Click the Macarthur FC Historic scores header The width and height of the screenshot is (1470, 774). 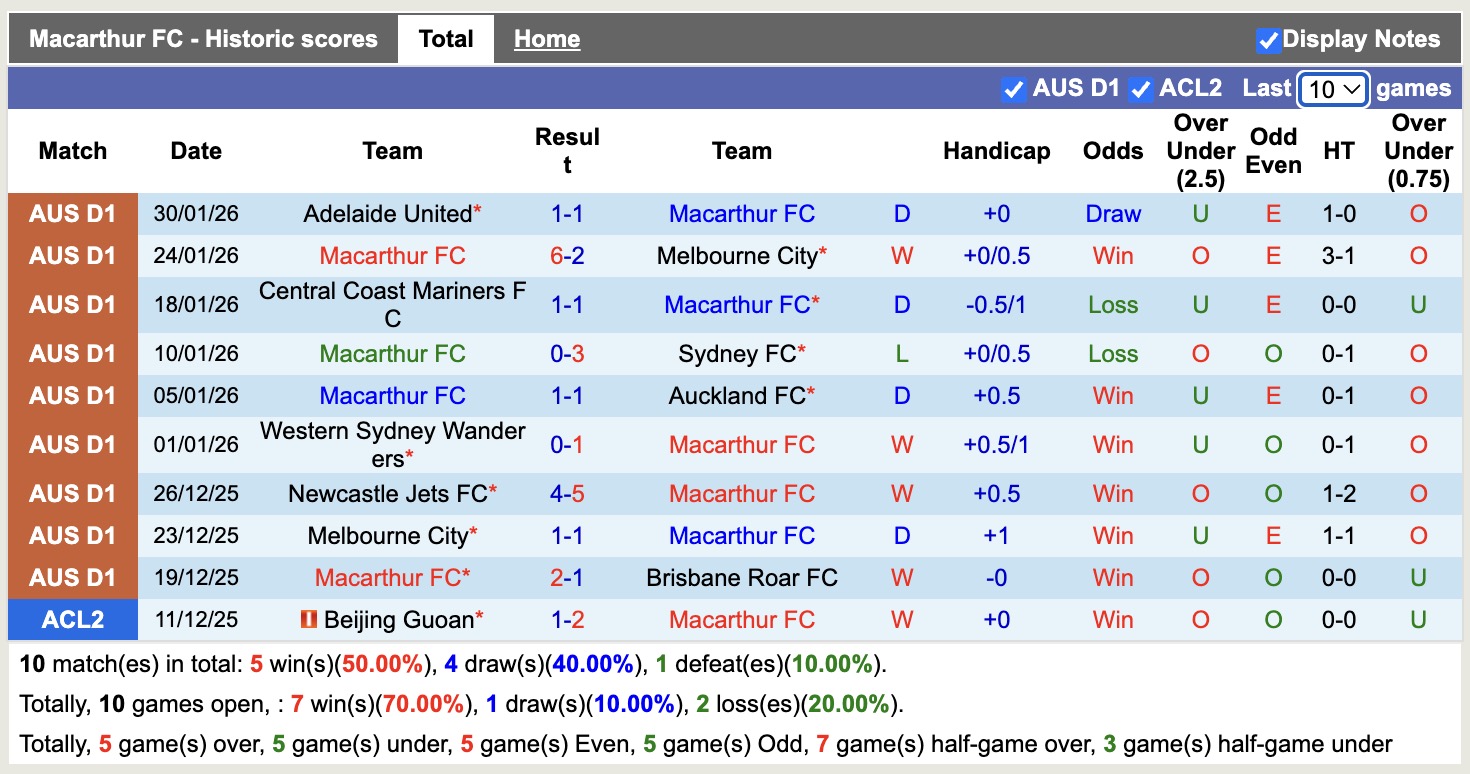(203, 38)
